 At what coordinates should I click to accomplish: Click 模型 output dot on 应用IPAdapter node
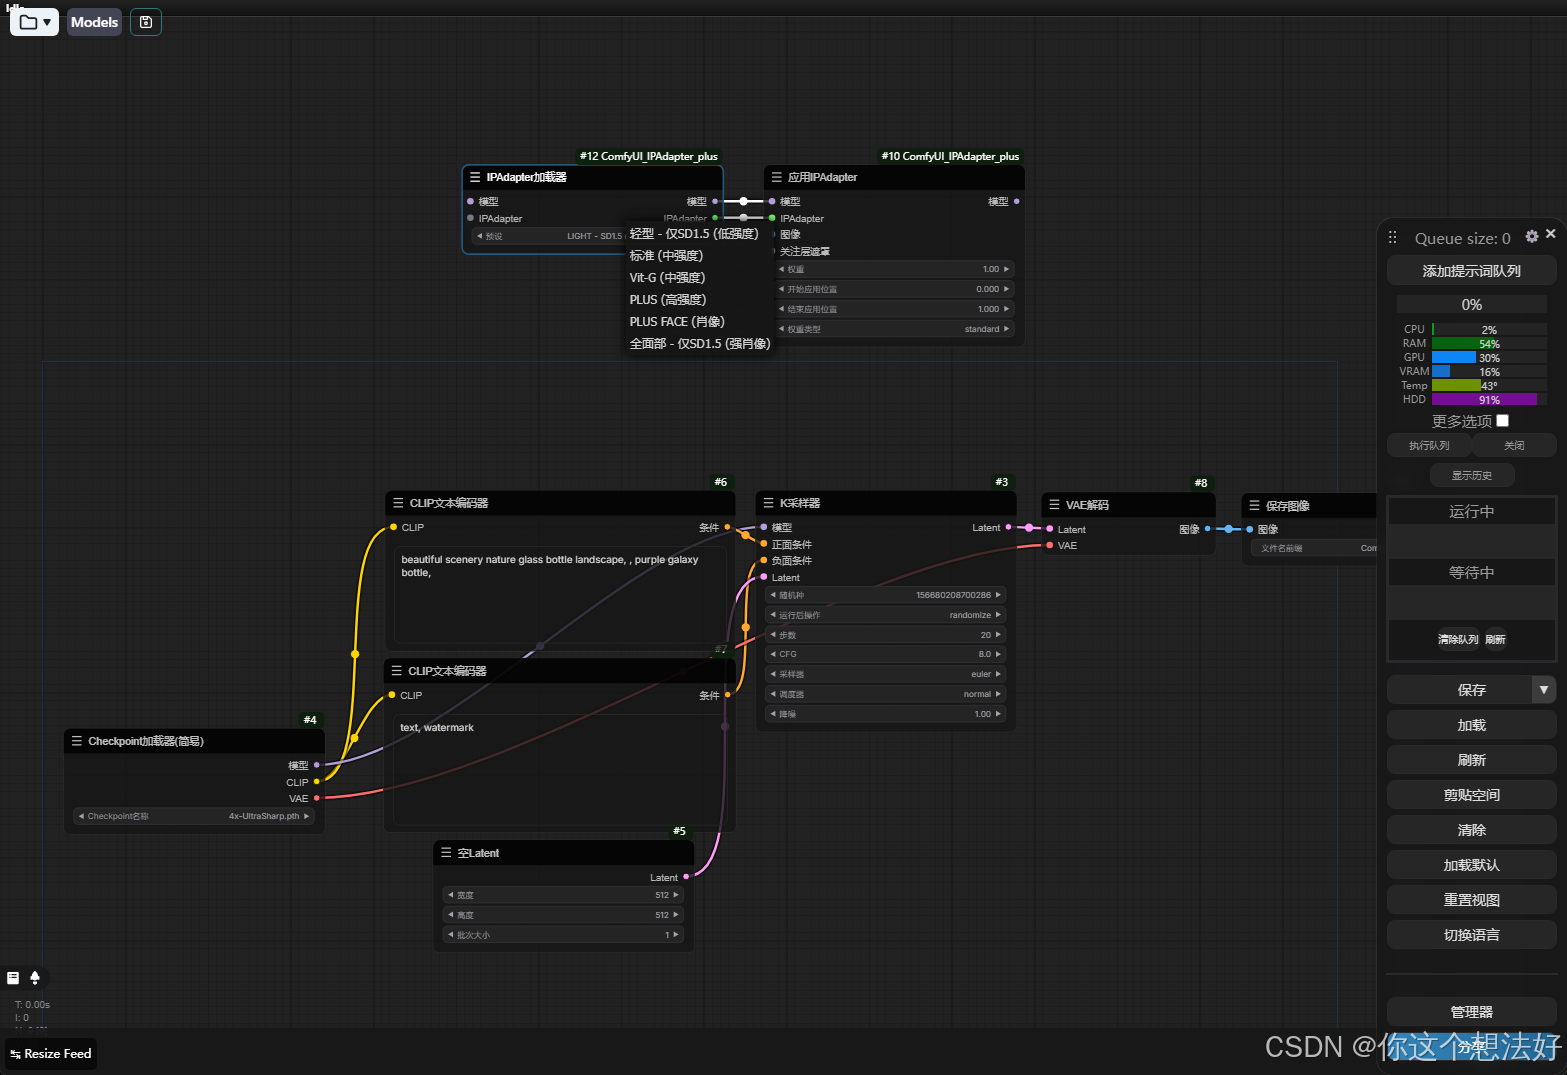coord(1016,201)
